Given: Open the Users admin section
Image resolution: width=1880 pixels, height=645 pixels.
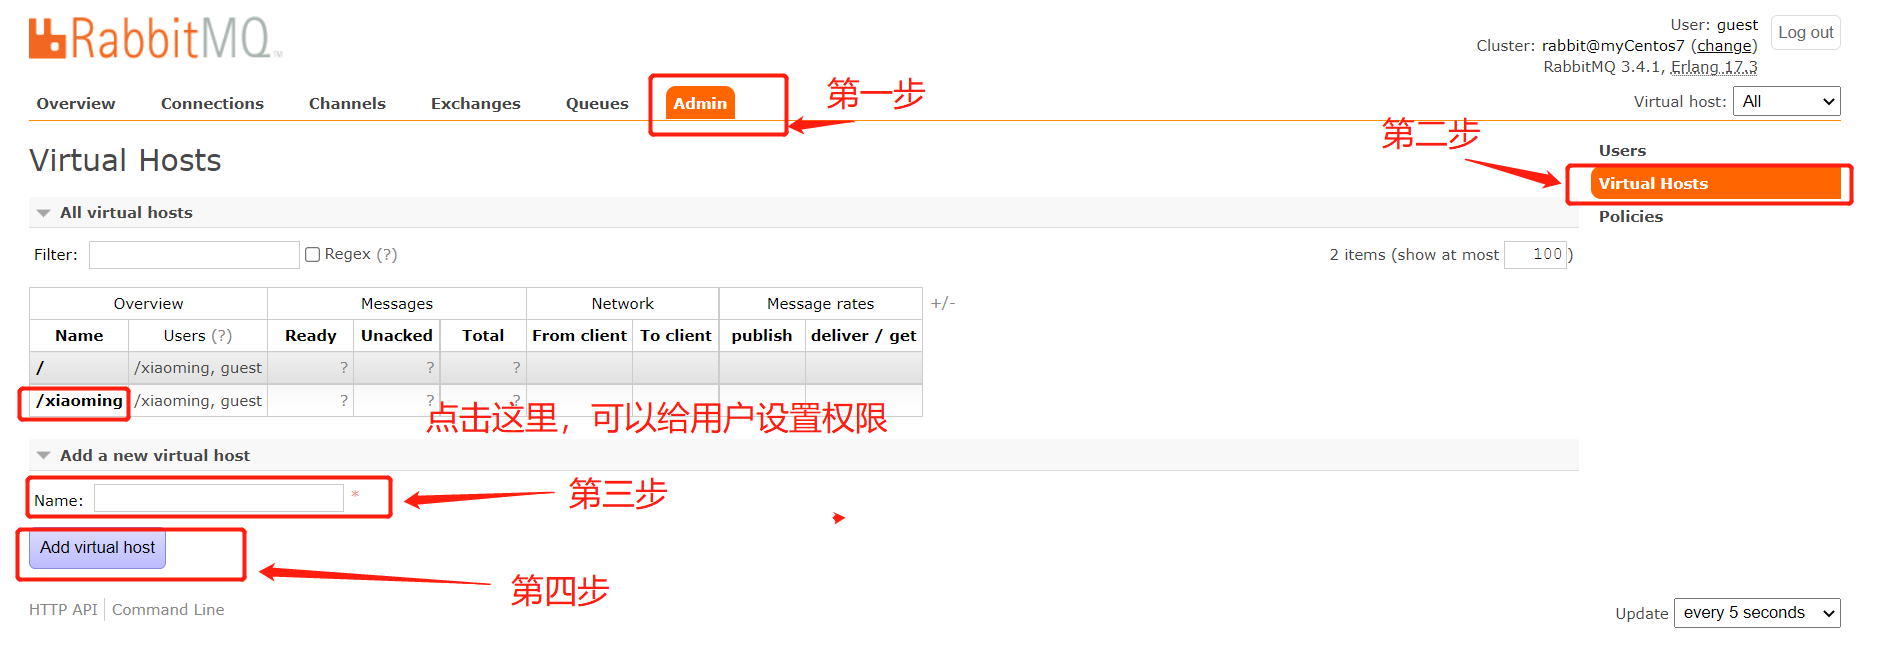Looking at the screenshot, I should 1622,150.
